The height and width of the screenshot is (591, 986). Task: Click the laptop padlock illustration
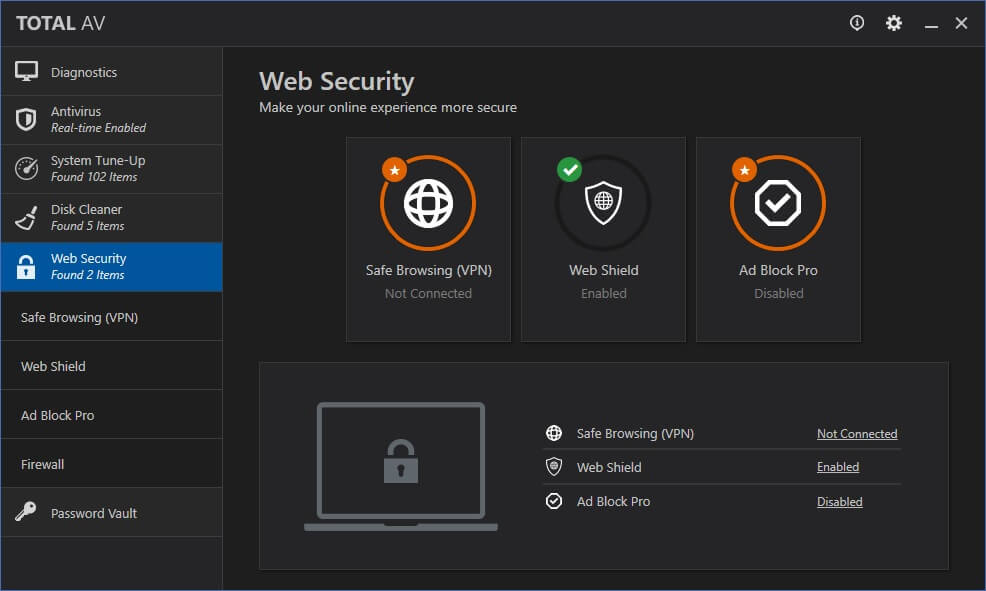tap(401, 467)
